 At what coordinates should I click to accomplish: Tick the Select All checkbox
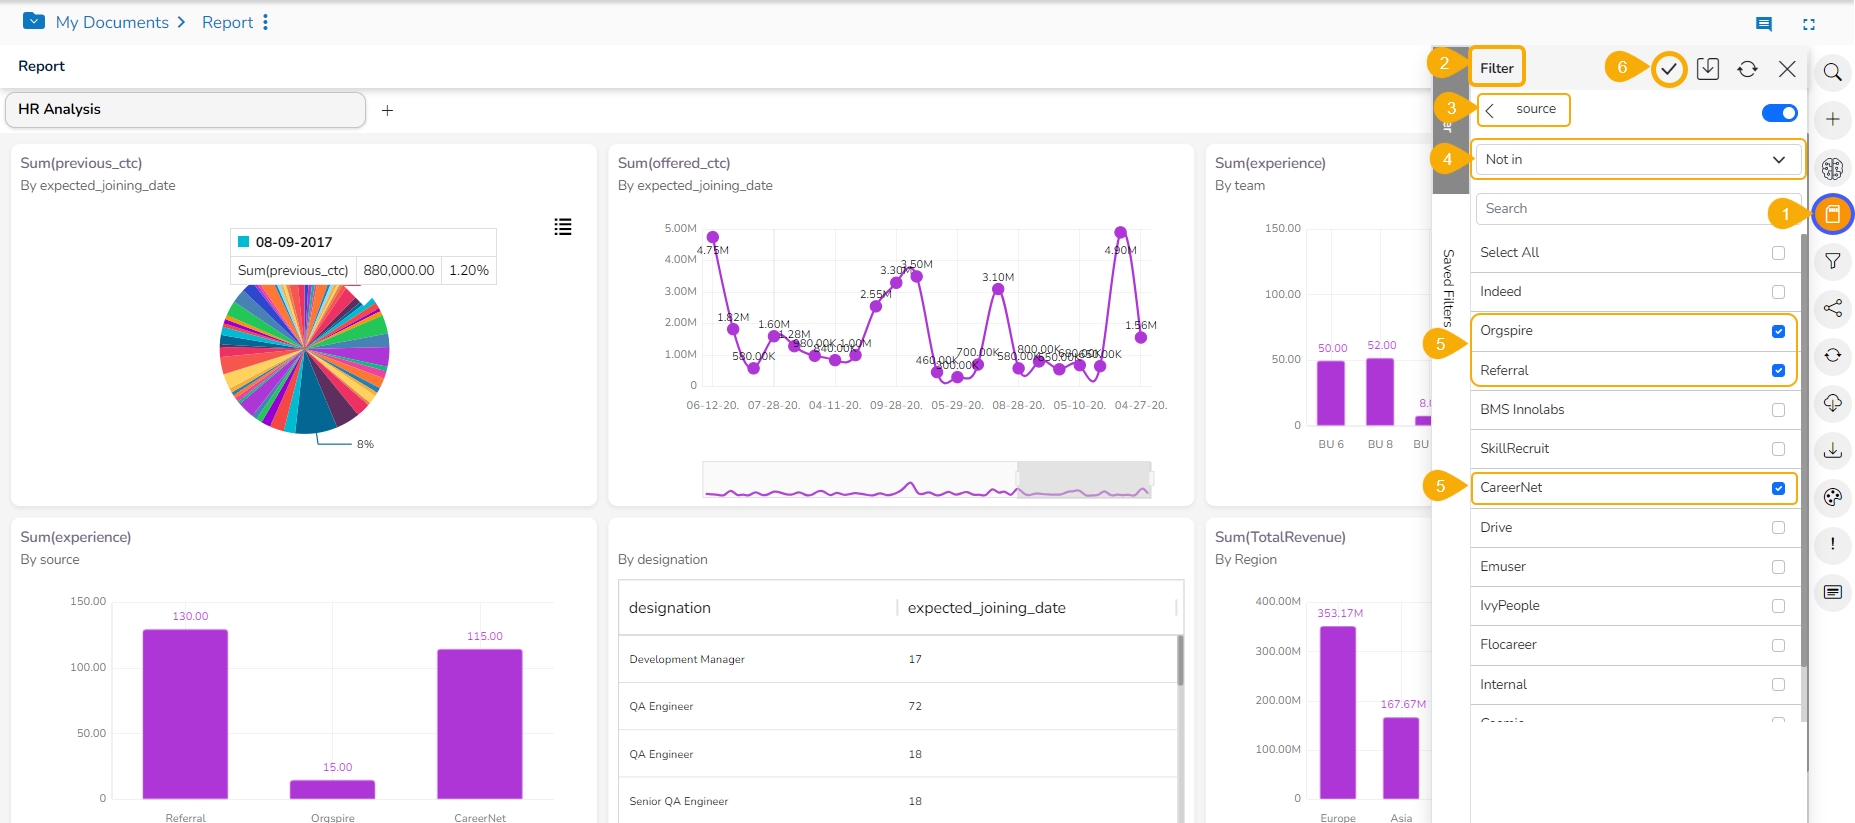tap(1778, 253)
